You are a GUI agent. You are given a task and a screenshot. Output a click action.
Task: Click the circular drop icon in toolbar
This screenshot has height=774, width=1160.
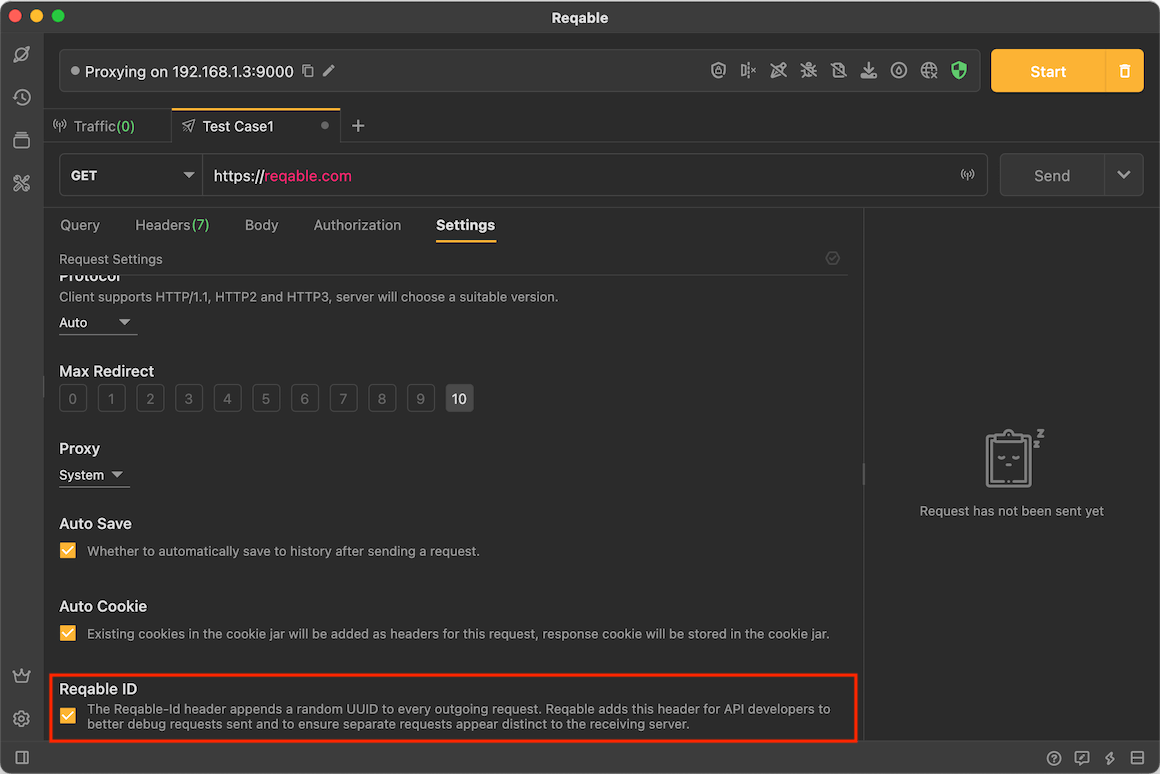[899, 70]
